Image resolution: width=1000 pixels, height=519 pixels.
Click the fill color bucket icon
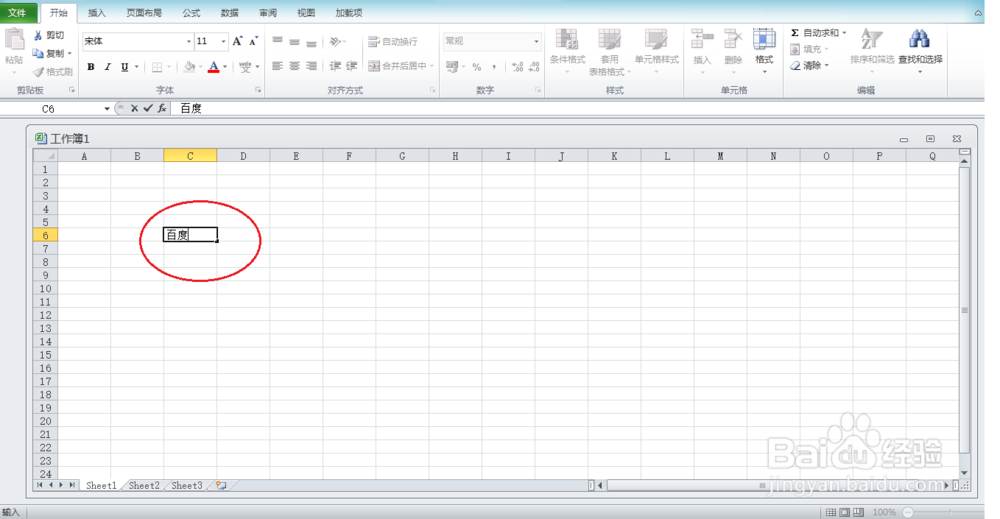(189, 66)
